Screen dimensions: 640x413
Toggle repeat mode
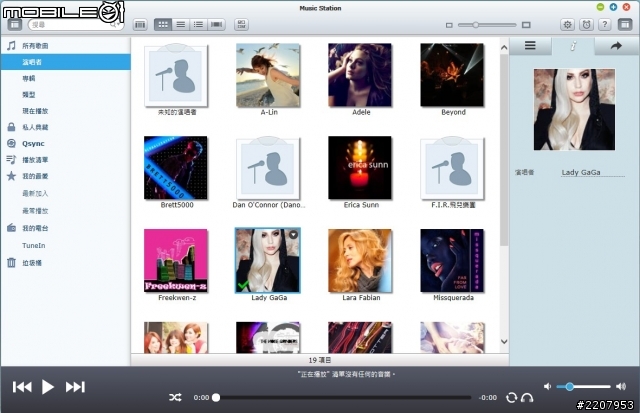point(511,397)
